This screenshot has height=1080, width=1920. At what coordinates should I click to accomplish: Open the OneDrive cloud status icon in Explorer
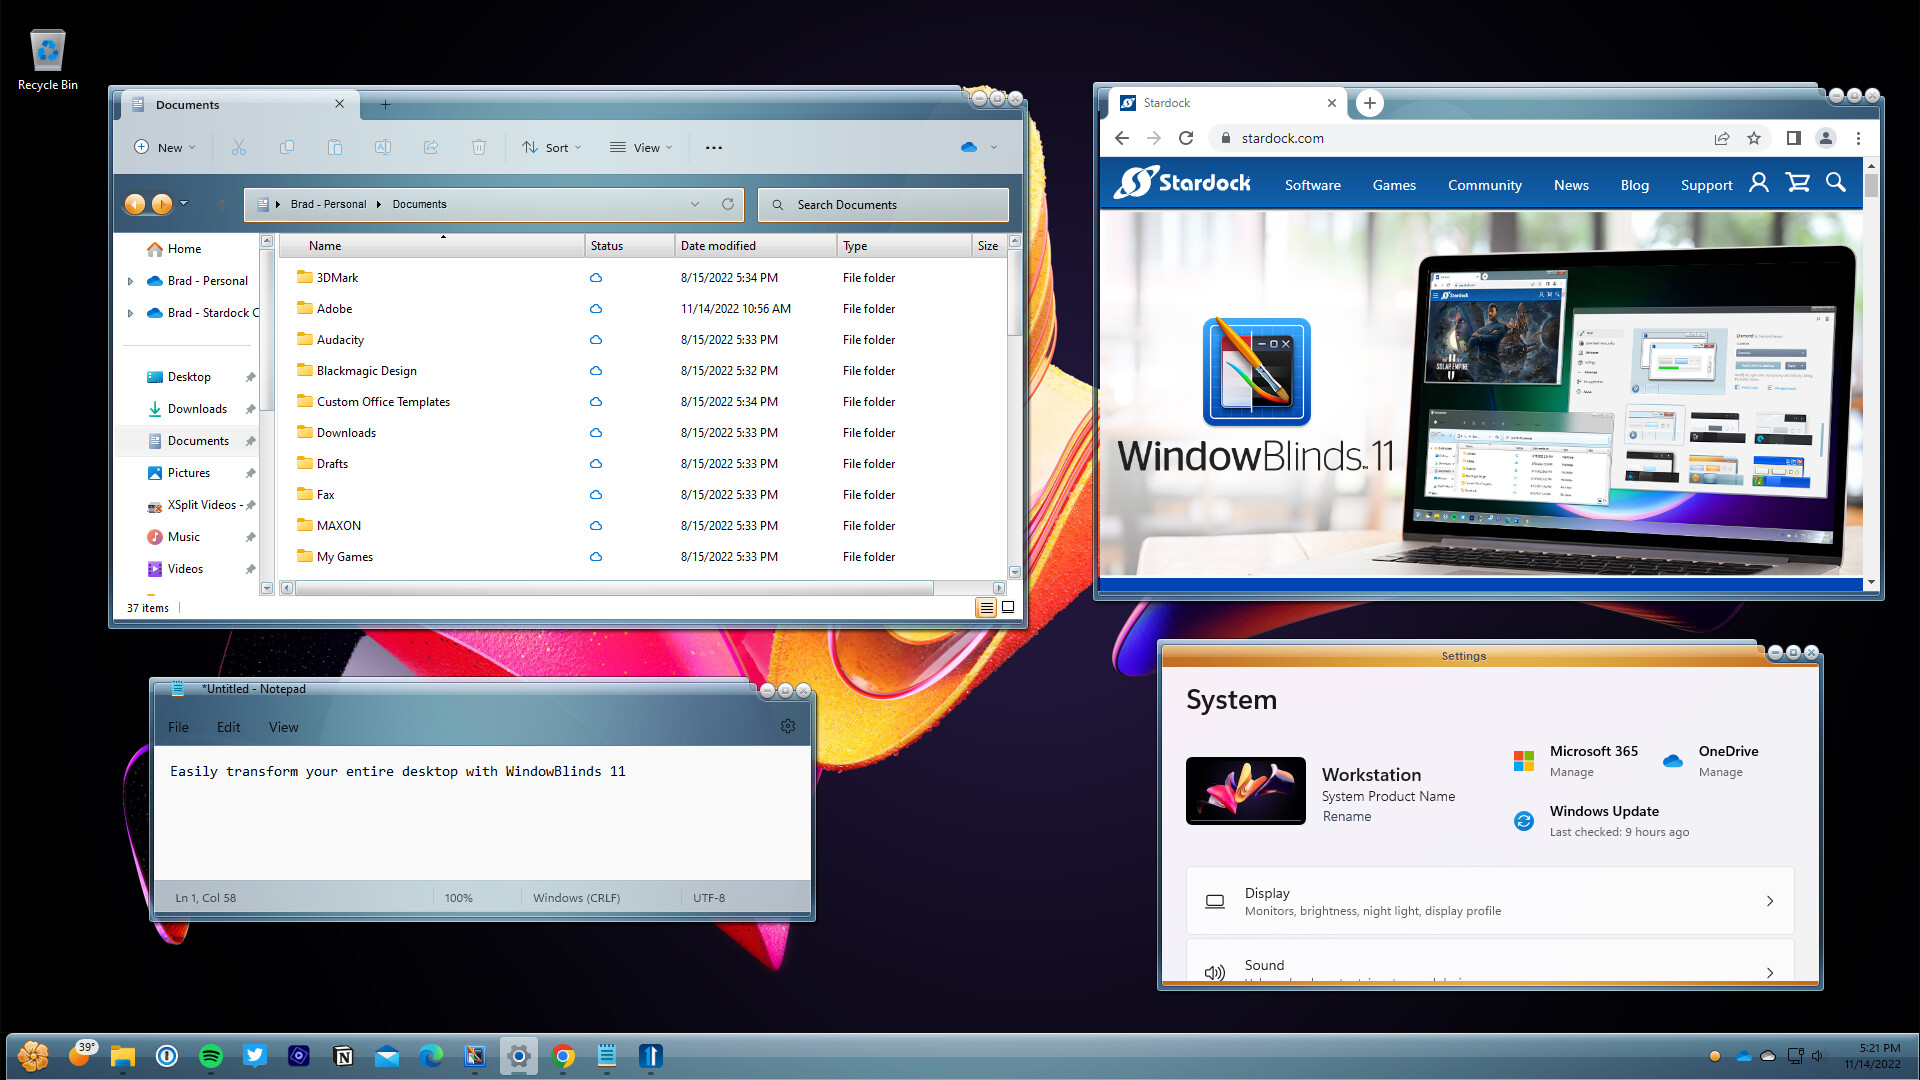tap(968, 147)
